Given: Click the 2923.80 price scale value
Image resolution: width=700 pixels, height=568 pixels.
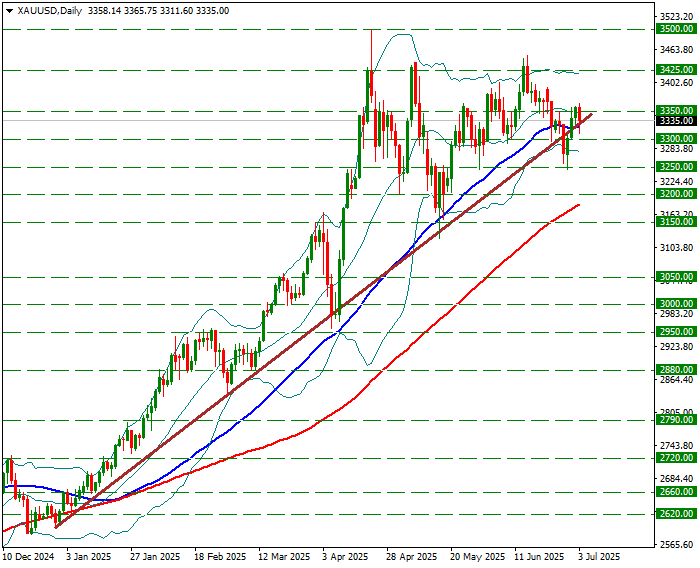Looking at the screenshot, I should pos(676,347).
